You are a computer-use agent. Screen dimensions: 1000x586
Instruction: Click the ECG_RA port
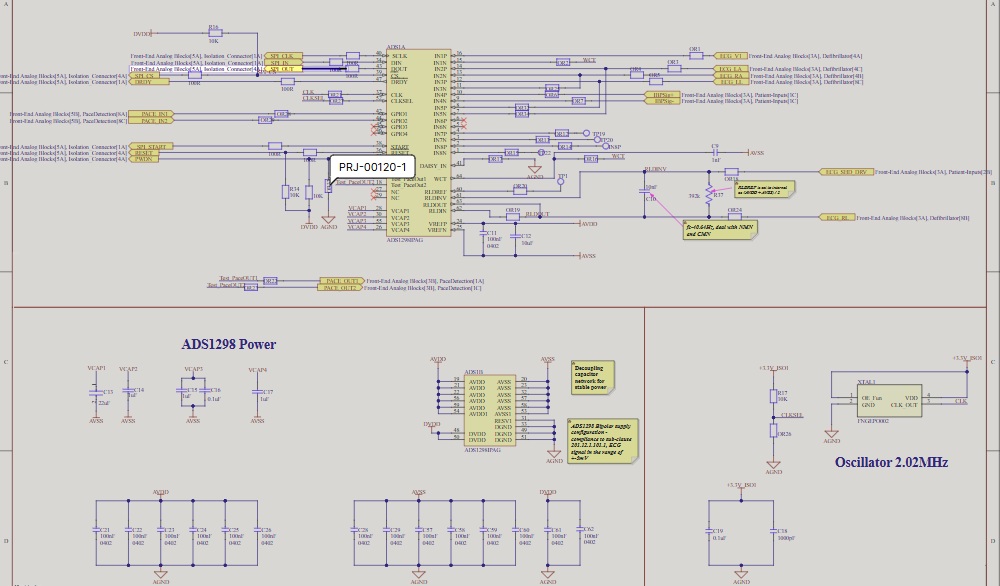[x=730, y=76]
